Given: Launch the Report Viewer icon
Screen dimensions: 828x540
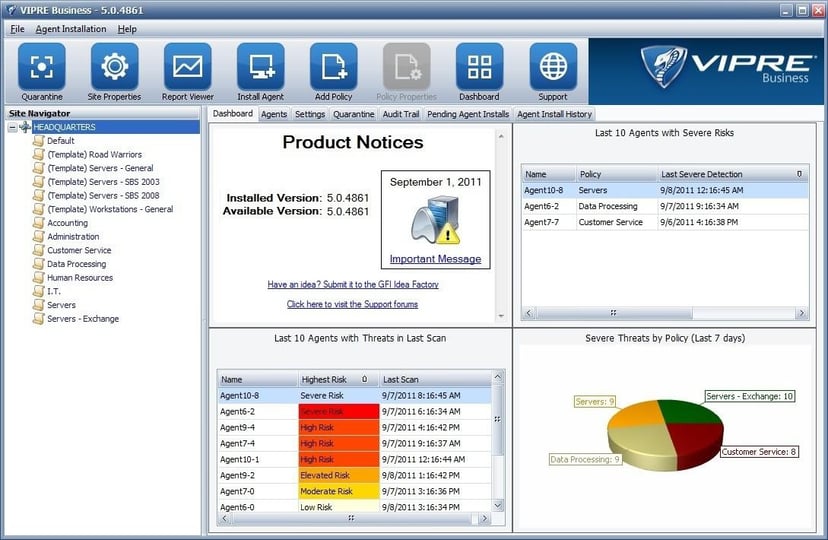Looking at the screenshot, I should pos(187,67).
